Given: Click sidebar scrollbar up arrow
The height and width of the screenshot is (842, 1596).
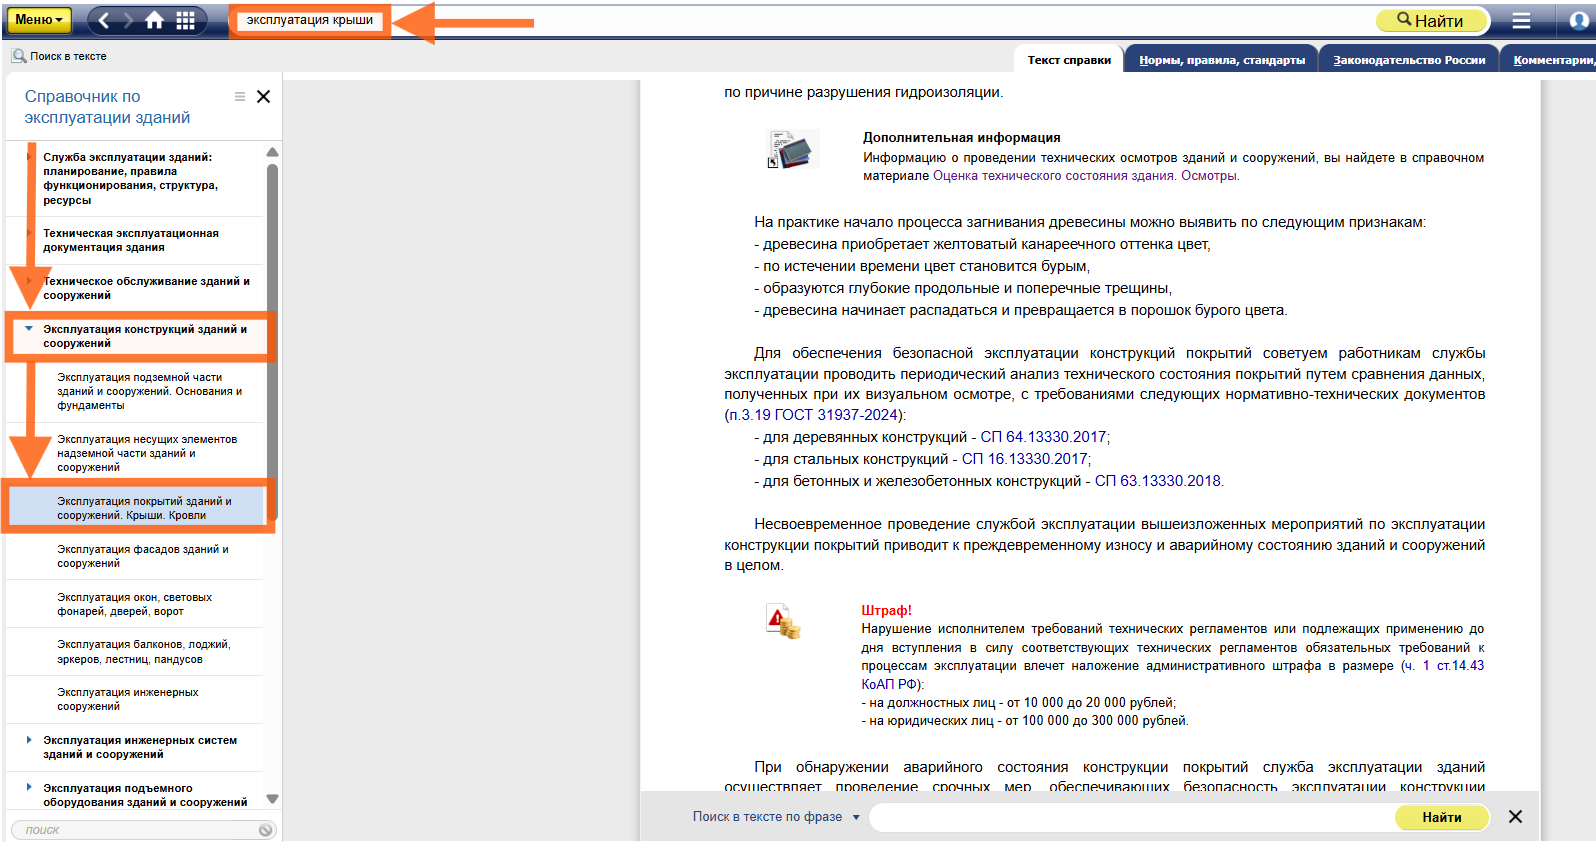Looking at the screenshot, I should (x=272, y=152).
